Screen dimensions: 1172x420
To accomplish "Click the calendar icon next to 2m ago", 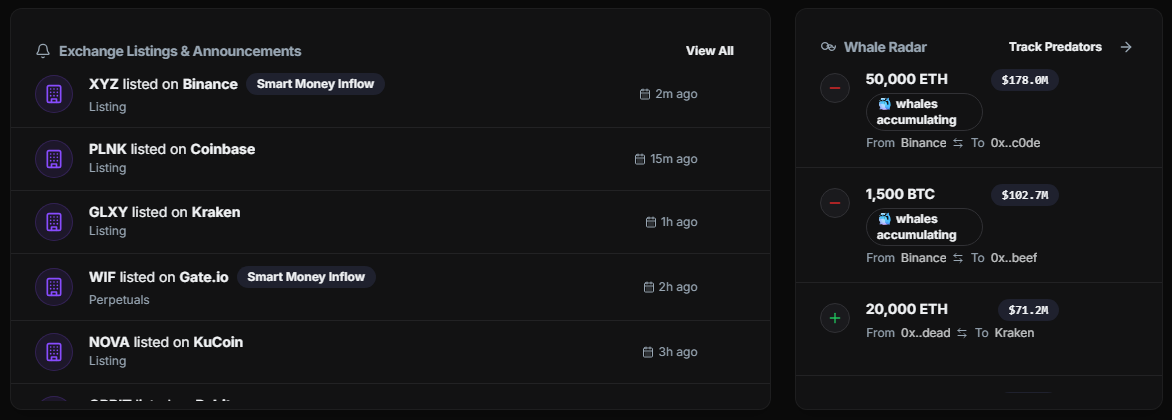I will point(645,94).
